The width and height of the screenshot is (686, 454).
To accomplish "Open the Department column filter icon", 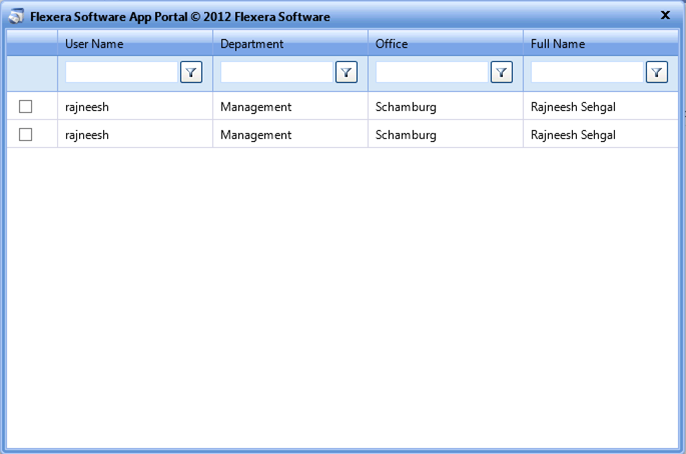I will tap(346, 72).
